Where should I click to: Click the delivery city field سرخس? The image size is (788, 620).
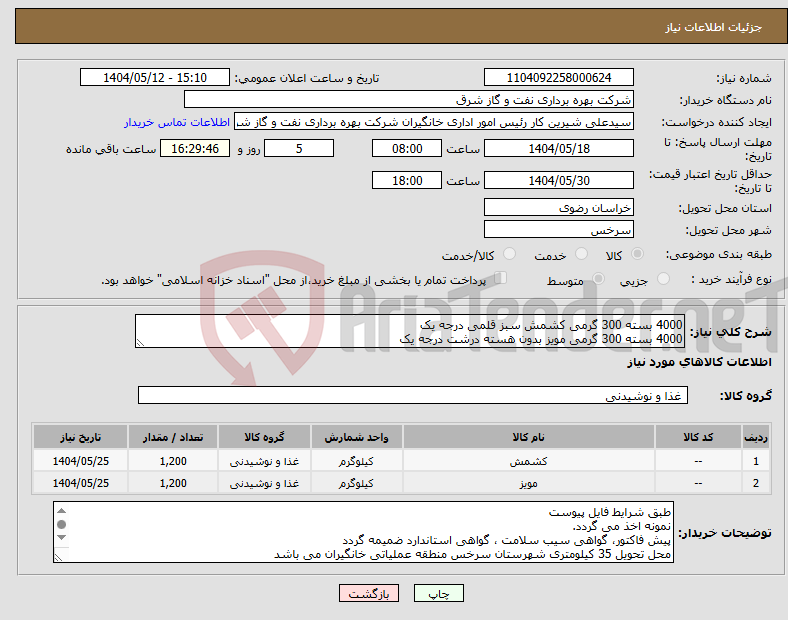(559, 230)
